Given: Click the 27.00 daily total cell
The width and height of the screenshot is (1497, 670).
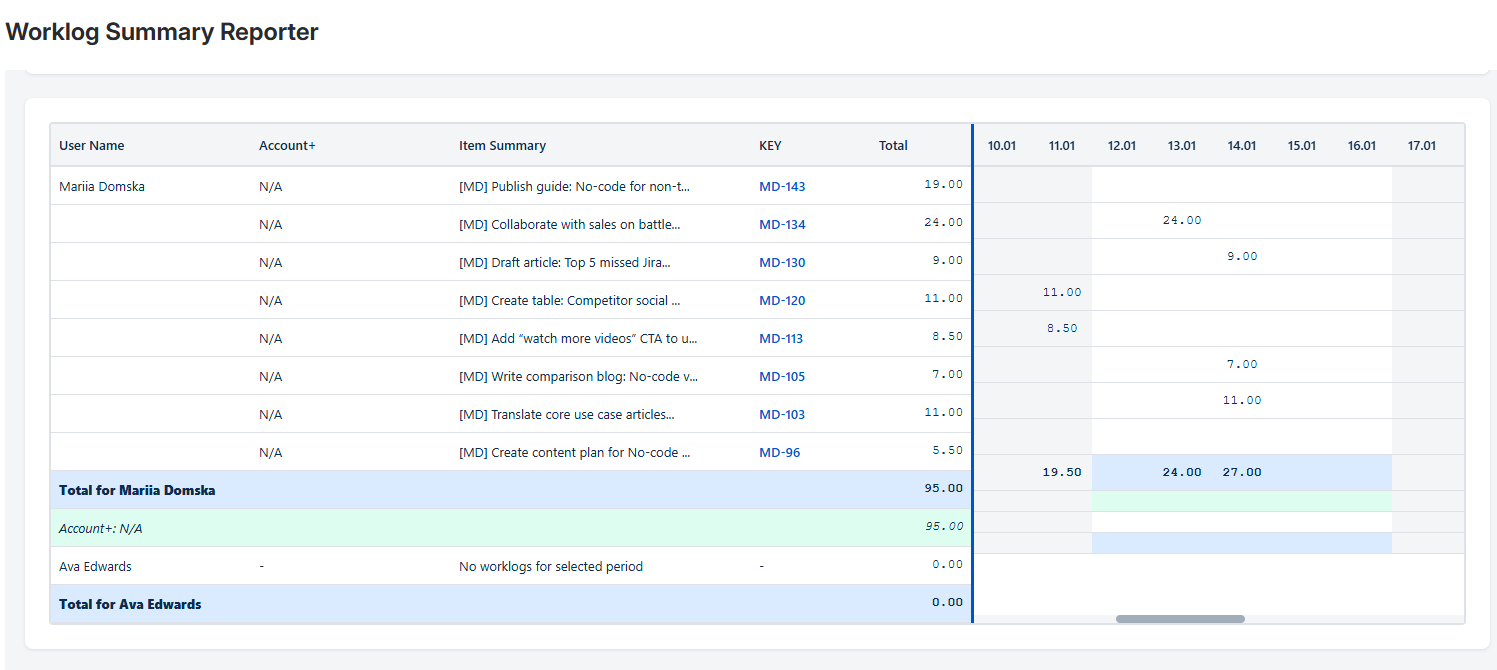Looking at the screenshot, I should (1242, 472).
